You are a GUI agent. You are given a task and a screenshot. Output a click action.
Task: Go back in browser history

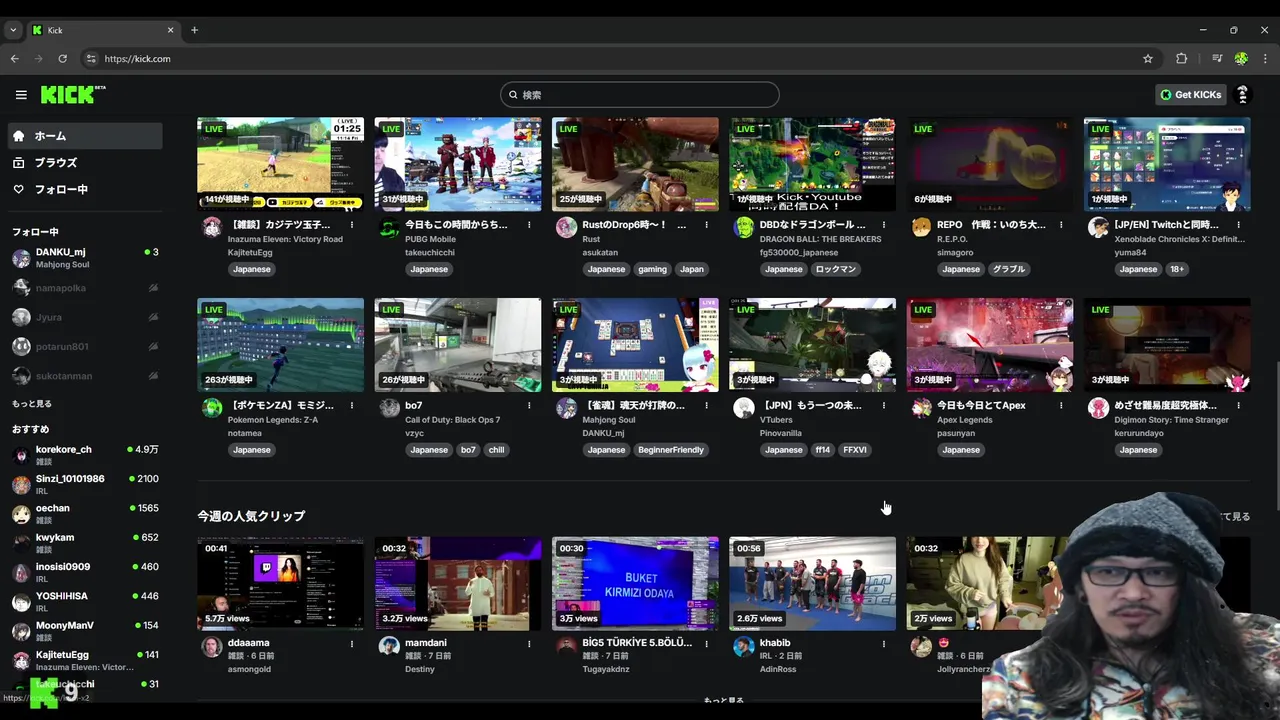point(14,59)
